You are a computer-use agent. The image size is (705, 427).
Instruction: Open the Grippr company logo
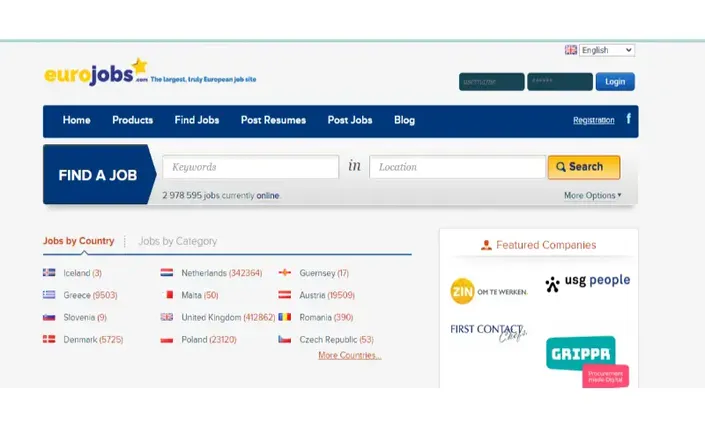coord(587,361)
